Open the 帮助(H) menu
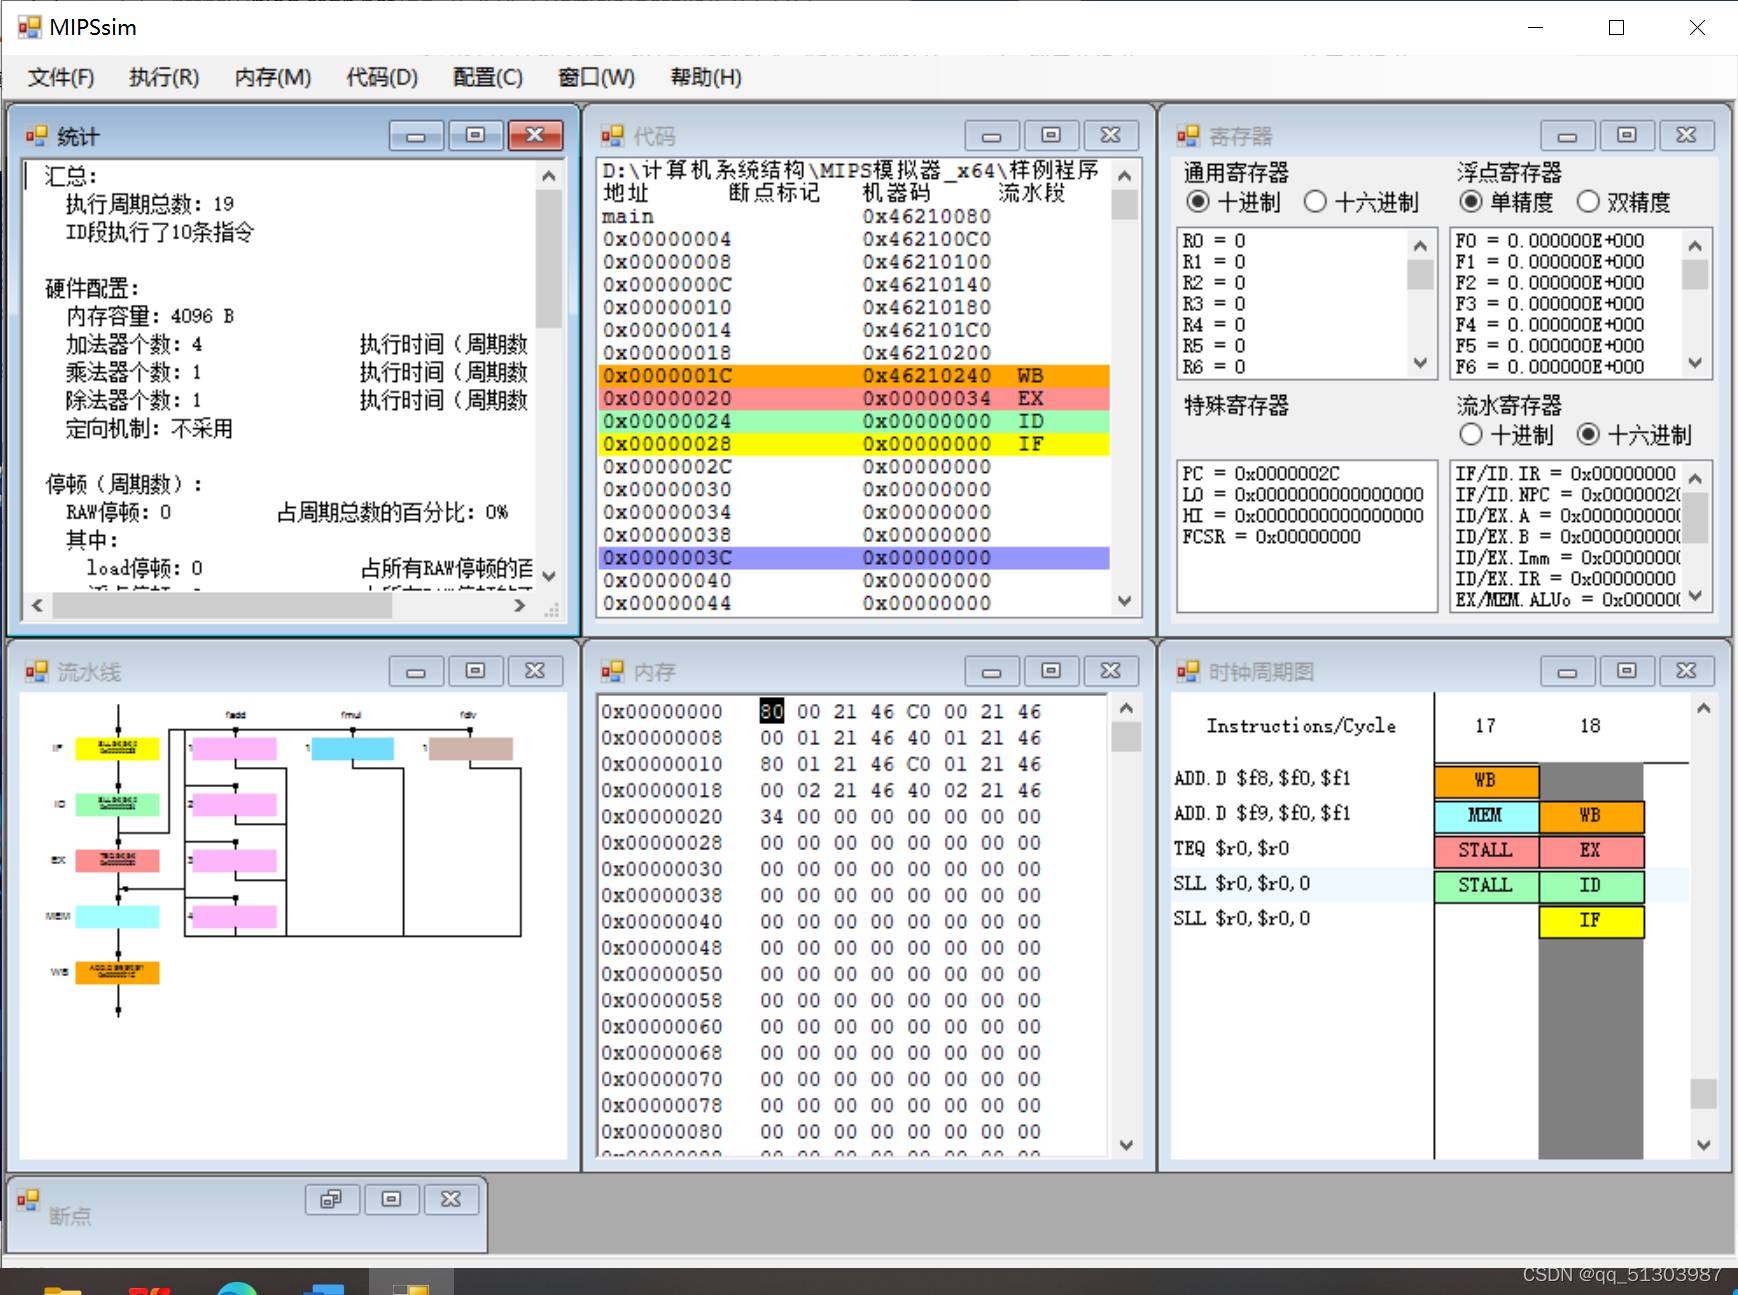This screenshot has height=1295, width=1738. click(706, 77)
